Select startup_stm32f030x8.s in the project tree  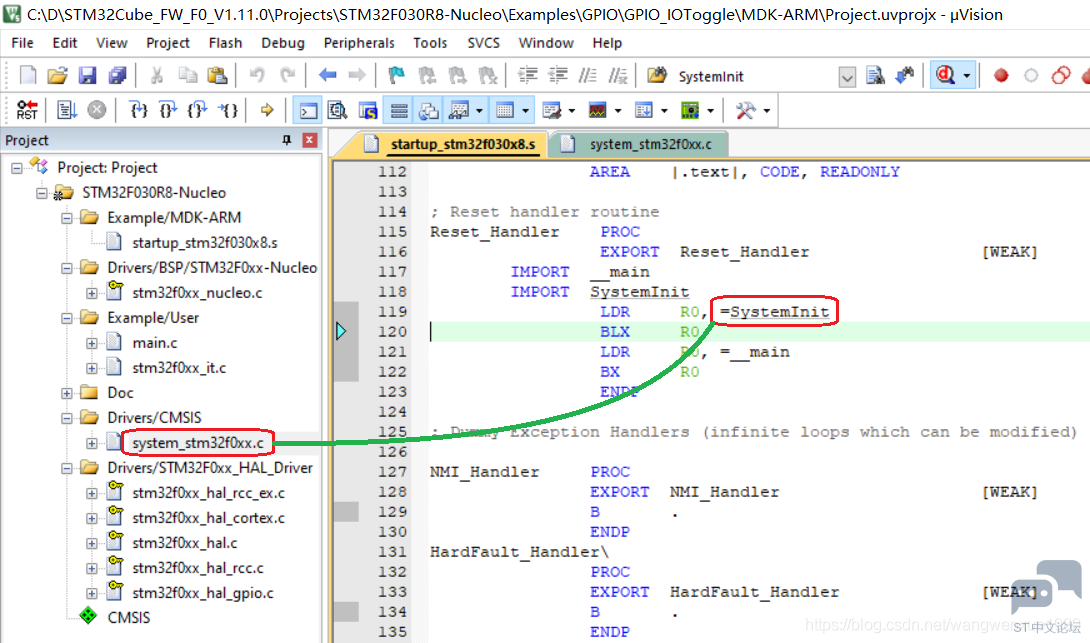click(x=204, y=243)
